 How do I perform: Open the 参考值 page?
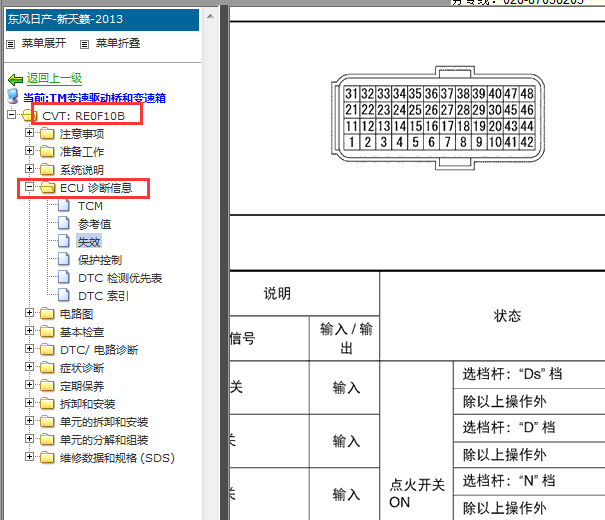[x=95, y=224]
